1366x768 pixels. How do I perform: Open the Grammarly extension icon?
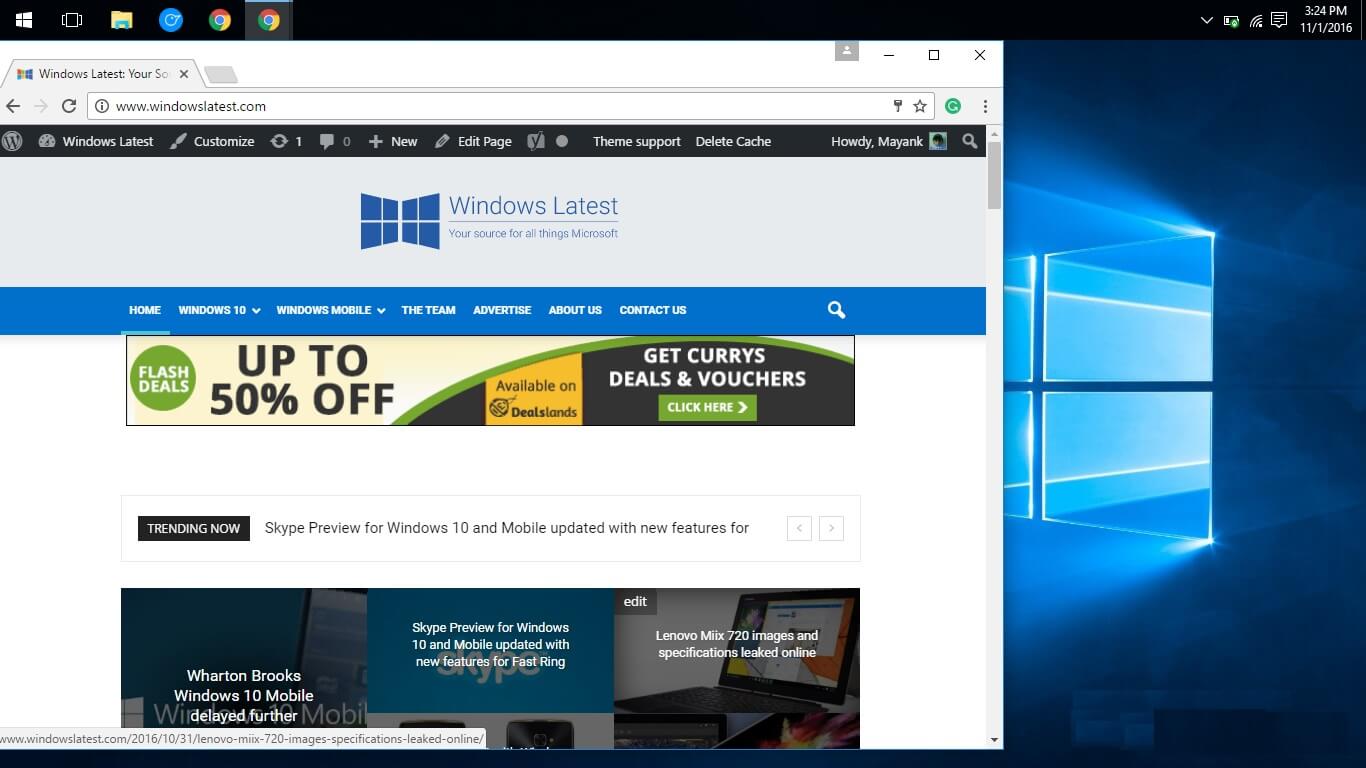coord(953,106)
